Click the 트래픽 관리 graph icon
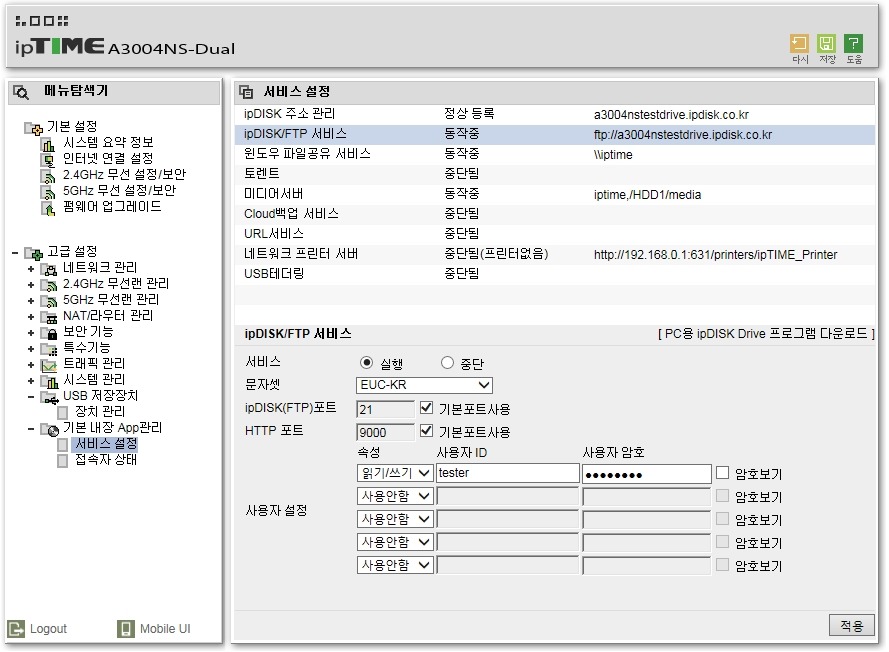Screen dimensions: 889x652 click(49, 366)
